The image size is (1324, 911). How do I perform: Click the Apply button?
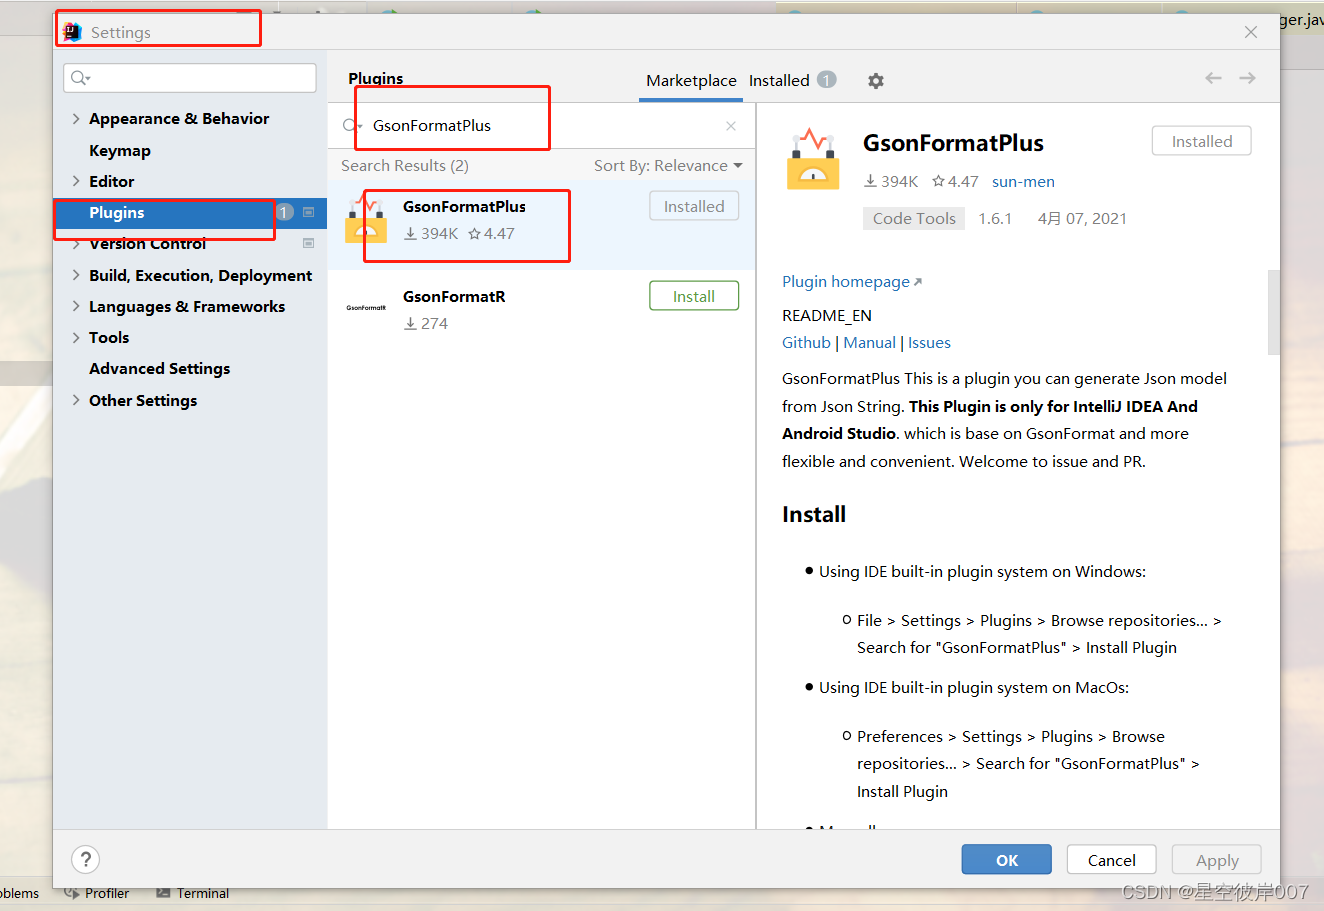1217,859
